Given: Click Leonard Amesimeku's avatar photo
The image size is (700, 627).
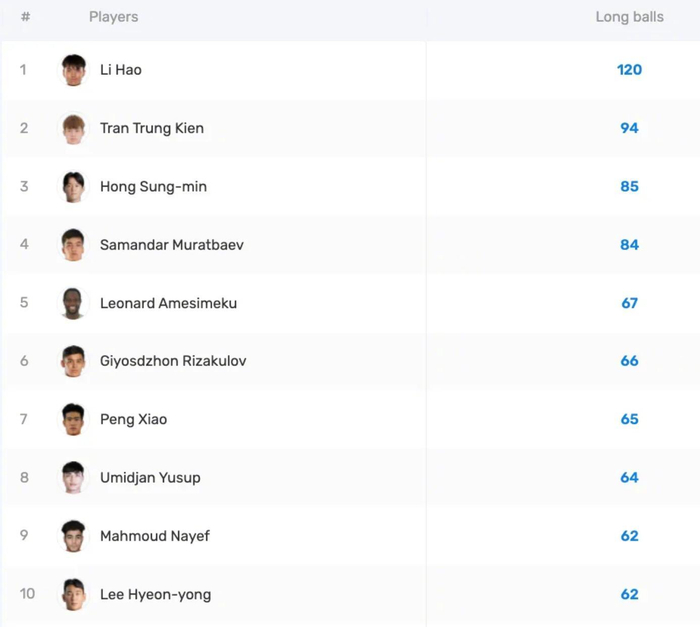Looking at the screenshot, I should pyautogui.click(x=73, y=303).
